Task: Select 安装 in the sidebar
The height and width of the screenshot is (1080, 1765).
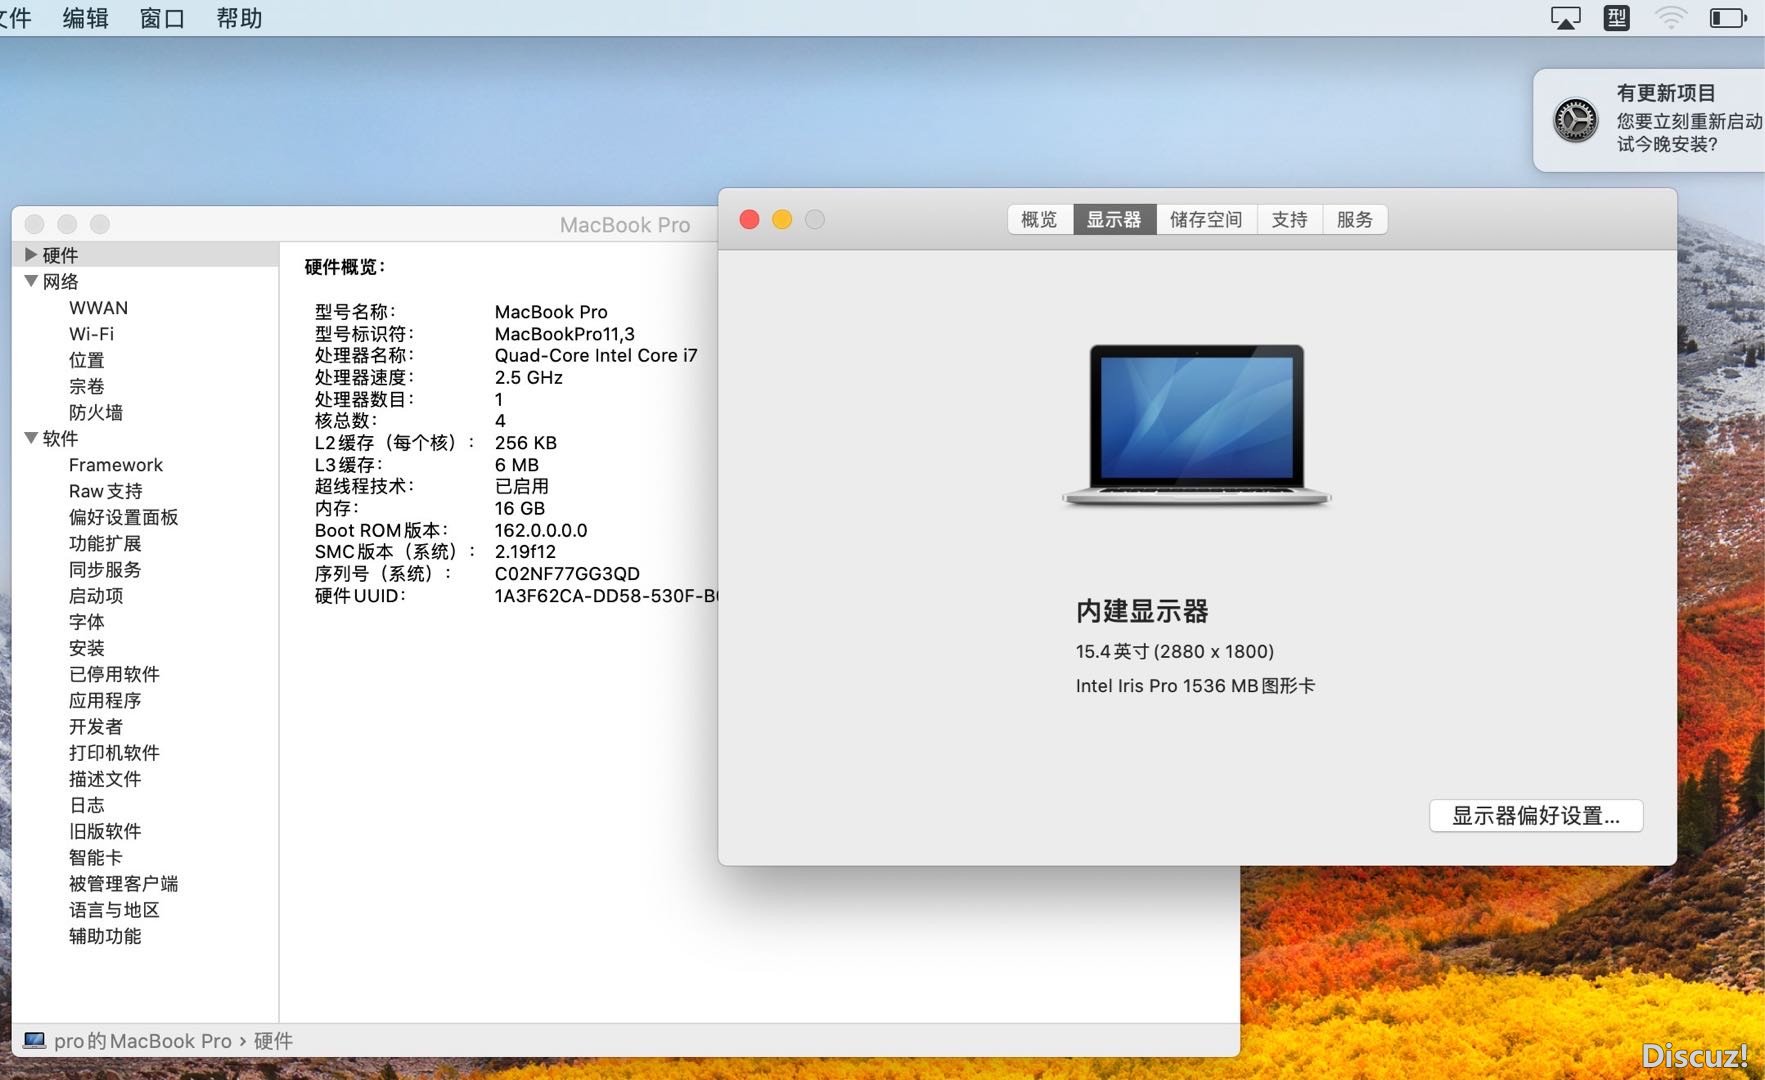Action: pyautogui.click(x=86, y=648)
